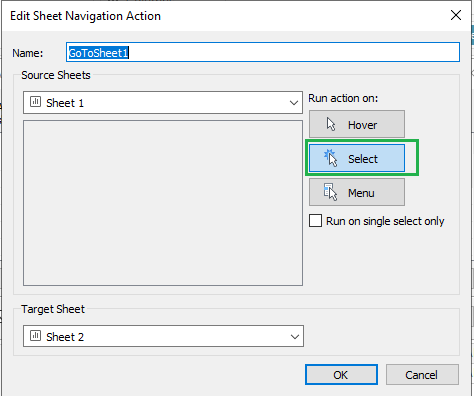The width and height of the screenshot is (474, 396).
Task: Click the Sheet 1 worksheet chart icon
Action: 35,102
